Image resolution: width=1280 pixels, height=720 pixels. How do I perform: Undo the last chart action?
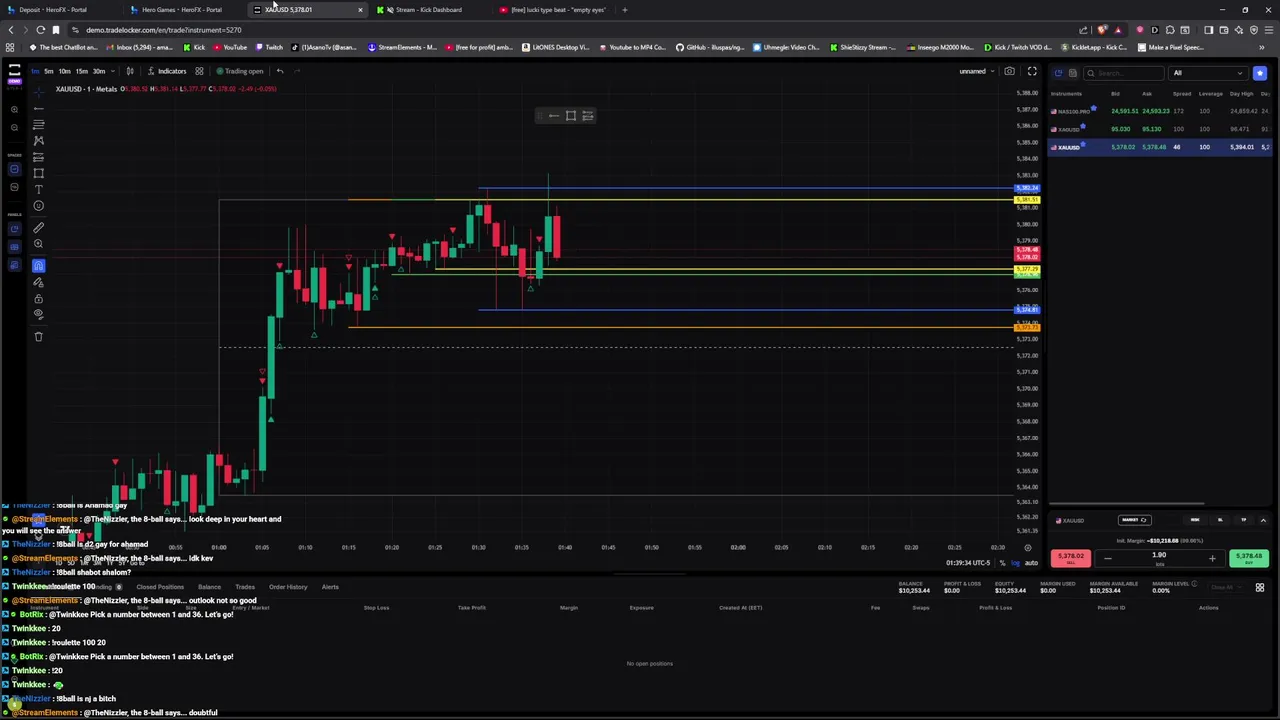(280, 71)
